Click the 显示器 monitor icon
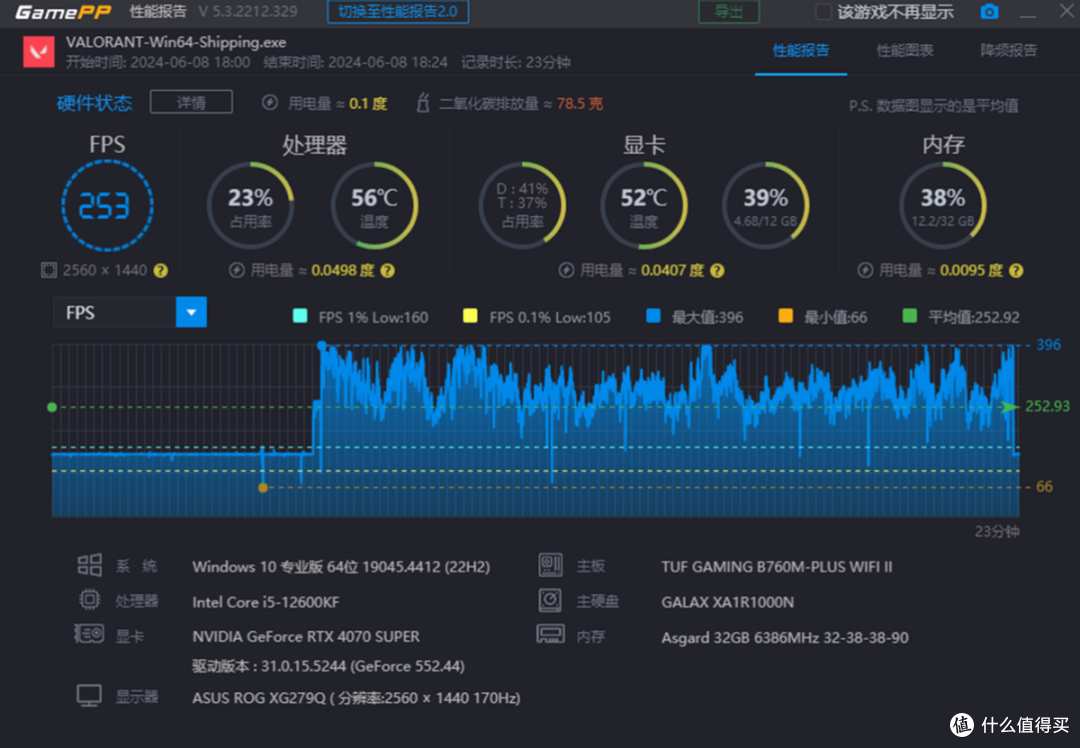 [89, 695]
